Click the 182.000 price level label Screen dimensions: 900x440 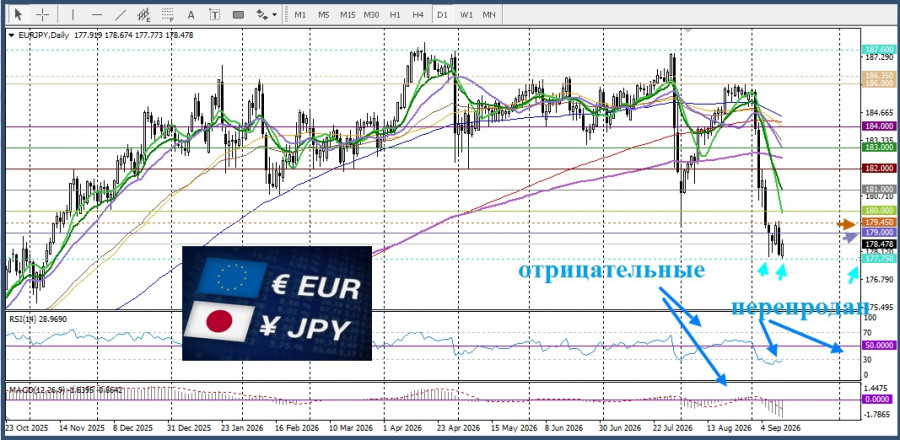879,169
